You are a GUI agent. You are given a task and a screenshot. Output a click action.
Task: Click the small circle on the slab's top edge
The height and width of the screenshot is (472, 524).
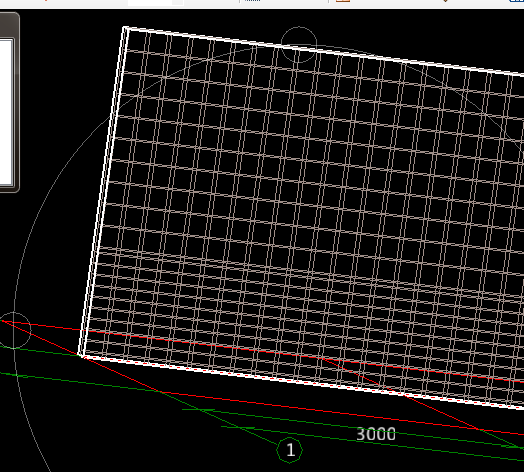(x=299, y=45)
